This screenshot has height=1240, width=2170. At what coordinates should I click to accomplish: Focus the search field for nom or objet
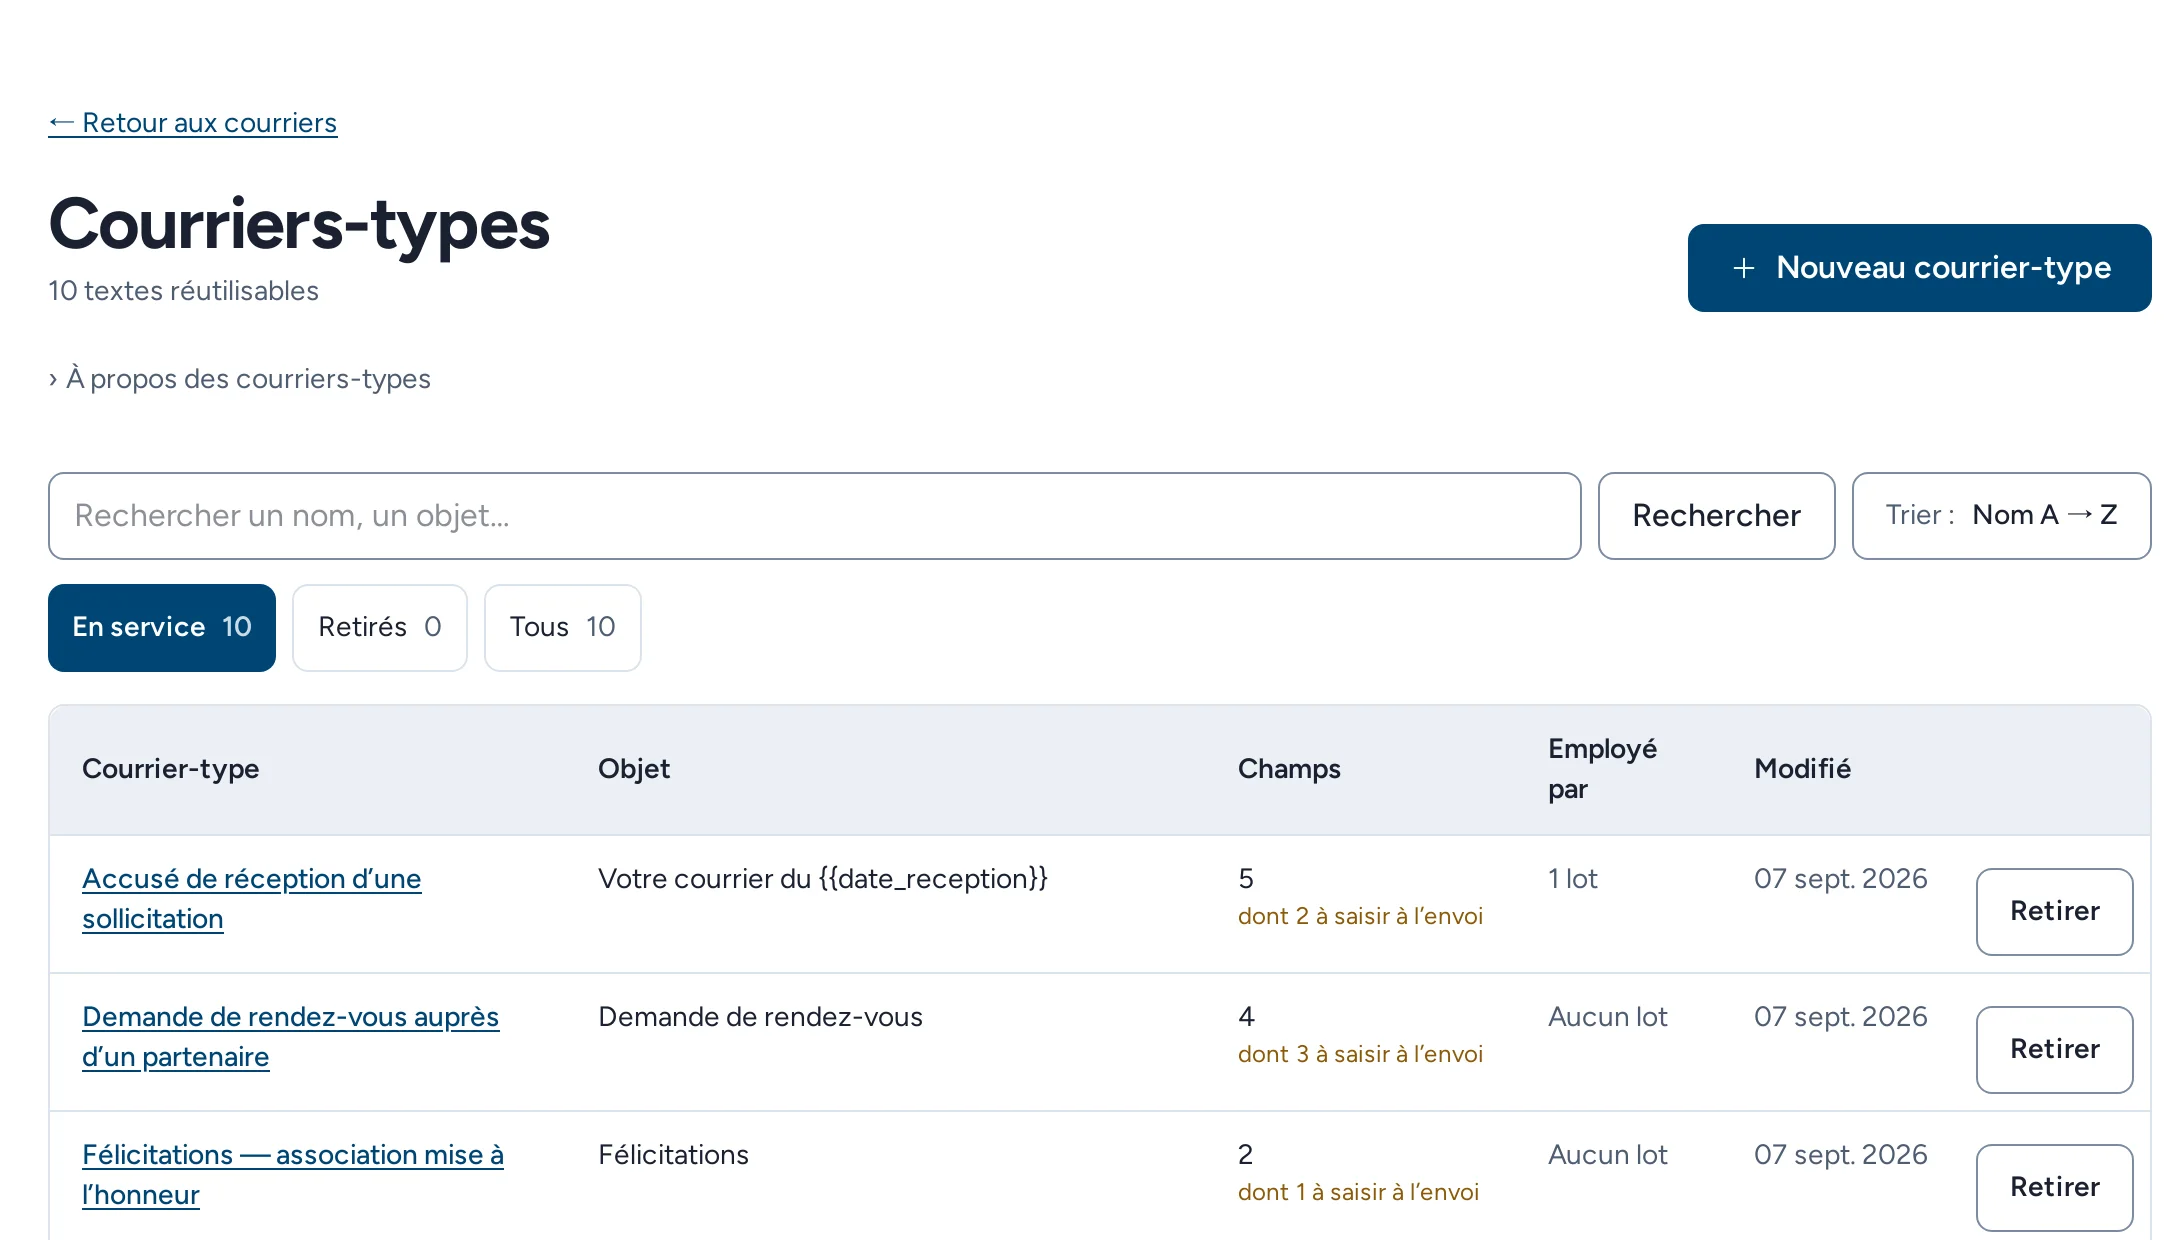[x=814, y=516]
